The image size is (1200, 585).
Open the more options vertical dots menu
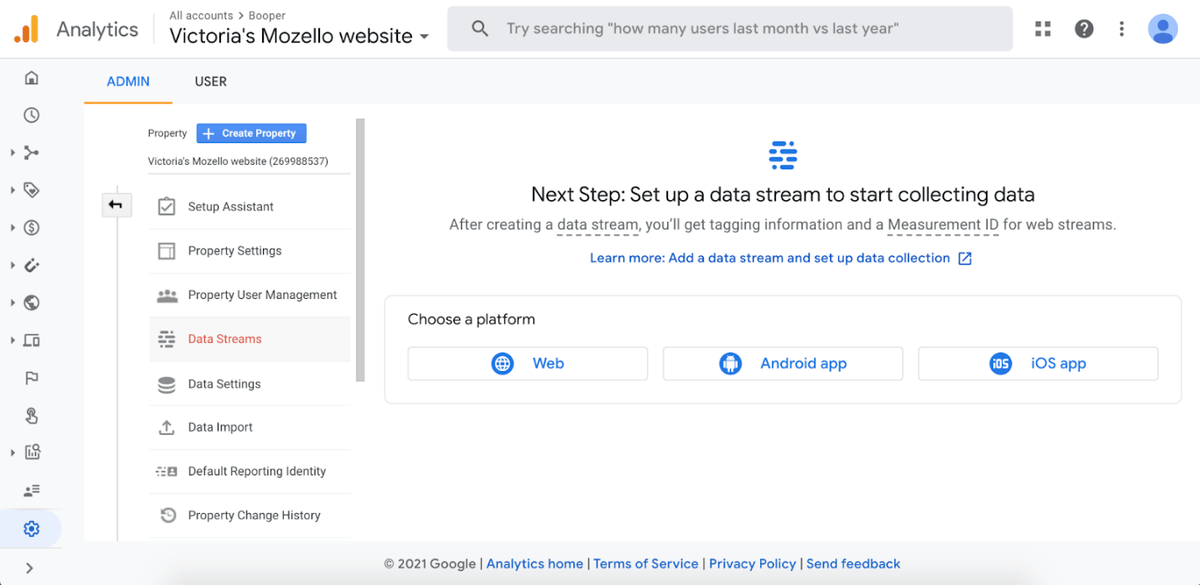tap(1122, 29)
